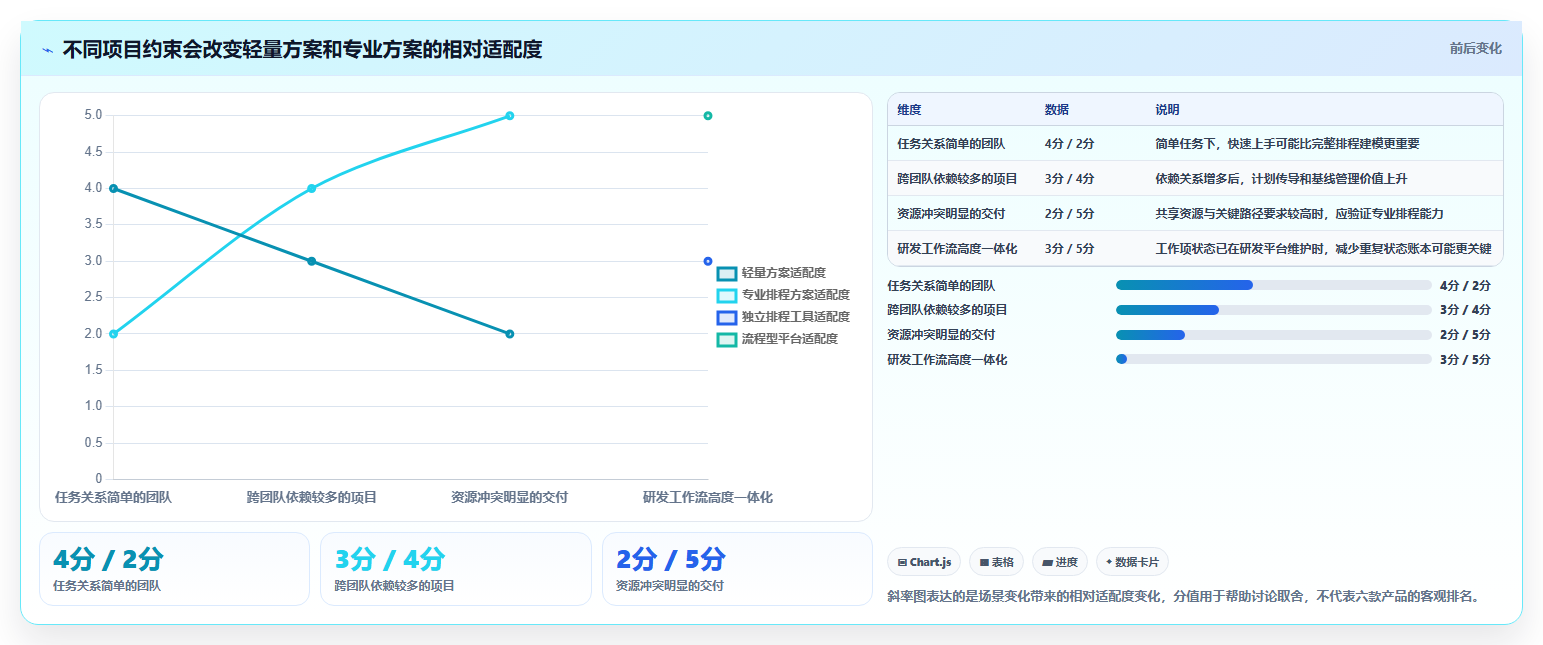1543x645 pixels.
Task: Click the cyan data point at 2.0
Action: pos(113,334)
